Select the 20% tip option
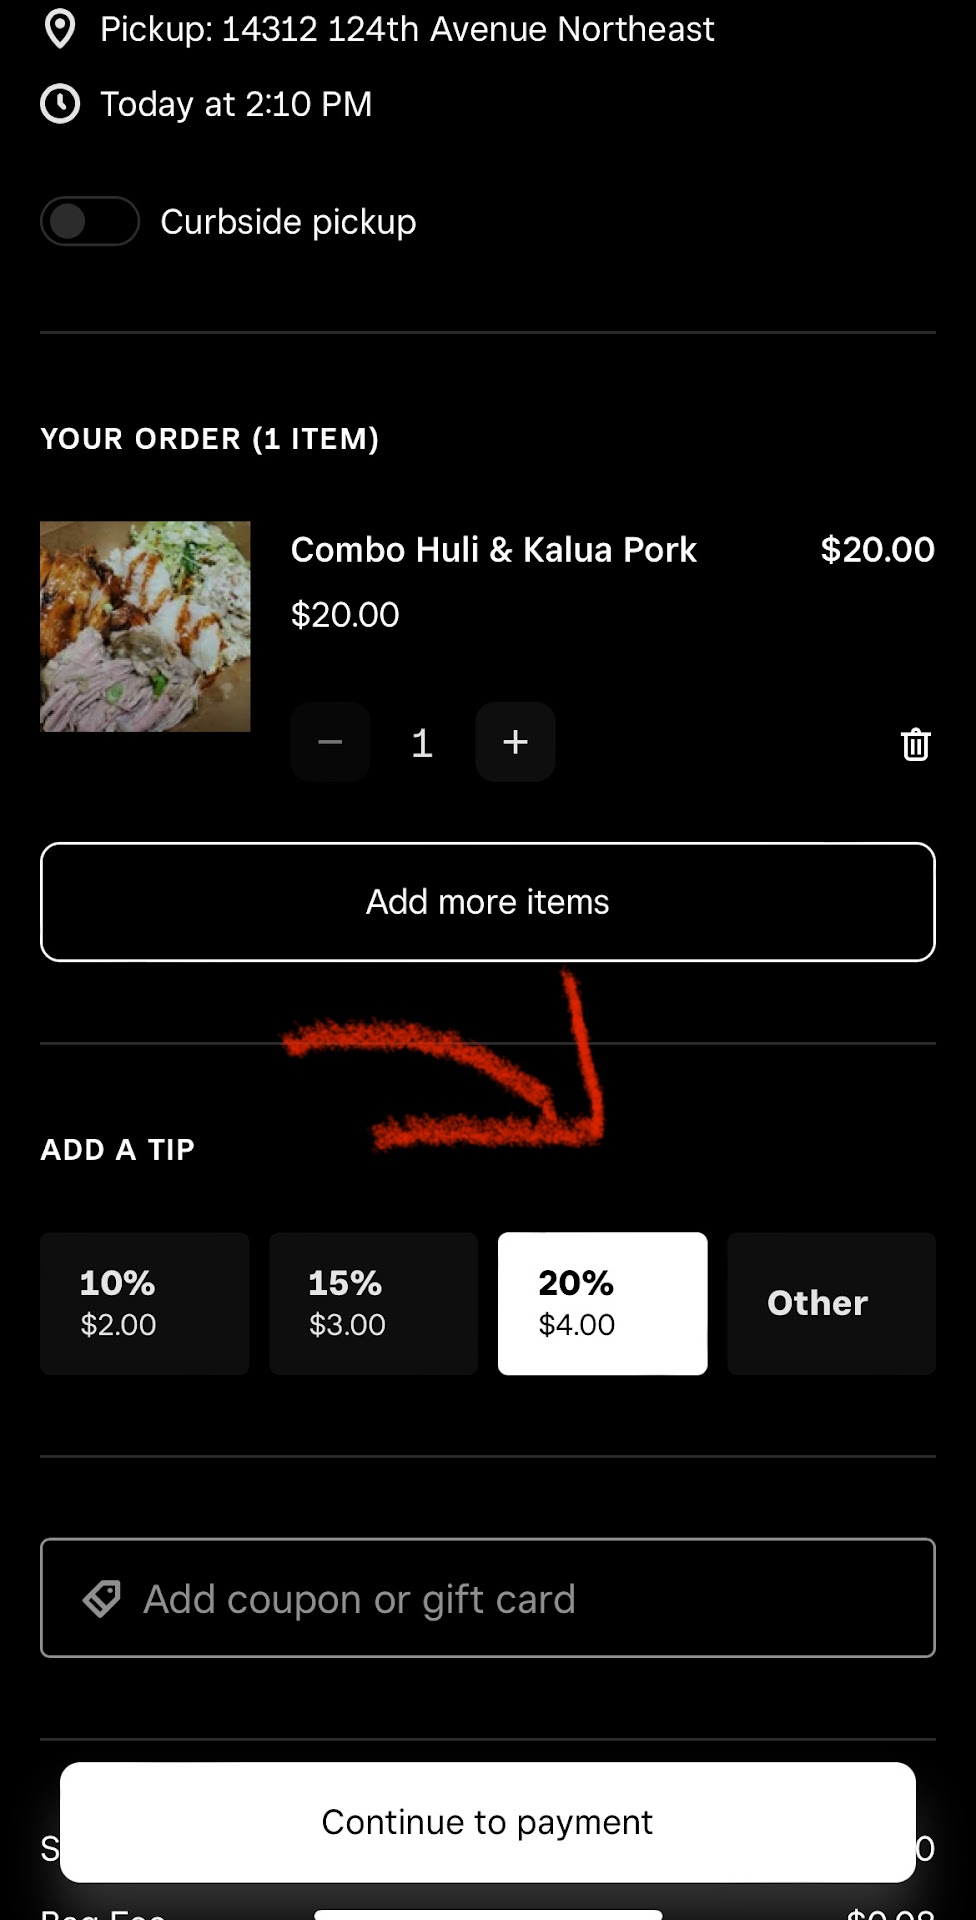976x1920 pixels. tap(602, 1303)
